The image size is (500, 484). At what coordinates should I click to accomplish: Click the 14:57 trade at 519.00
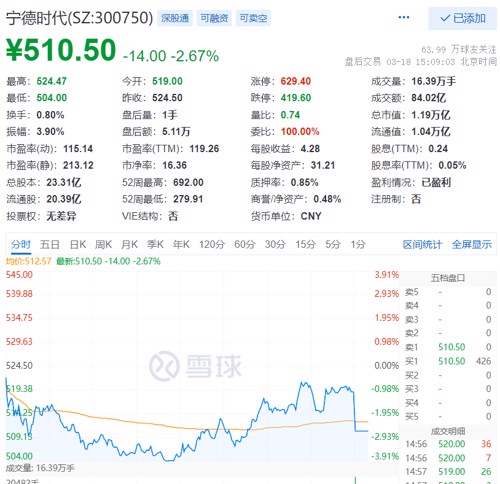[448, 472]
